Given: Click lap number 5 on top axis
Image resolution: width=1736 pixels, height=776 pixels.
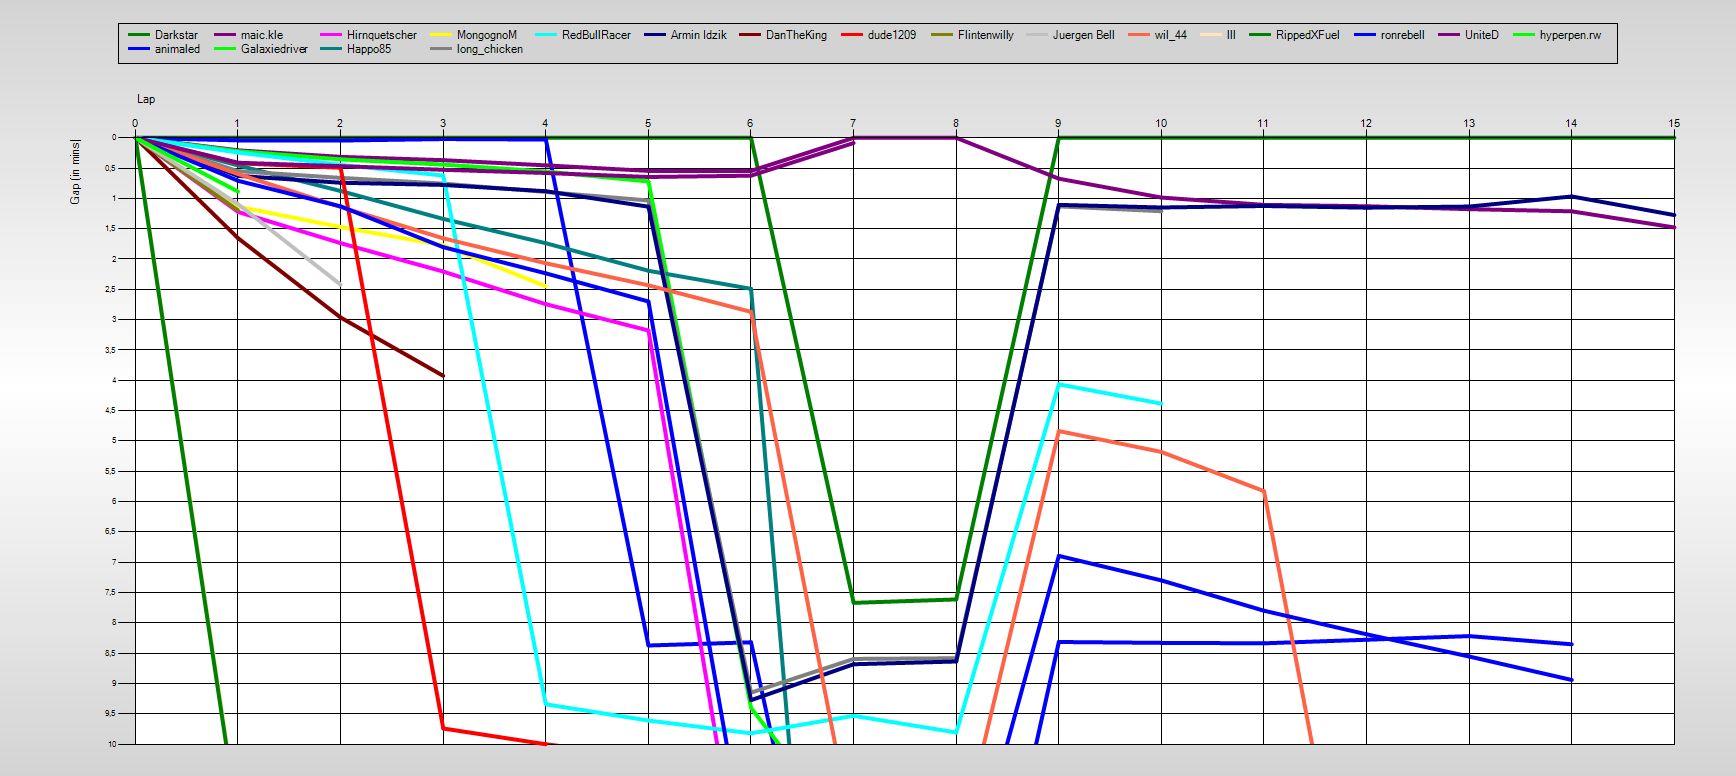Looking at the screenshot, I should [648, 124].
